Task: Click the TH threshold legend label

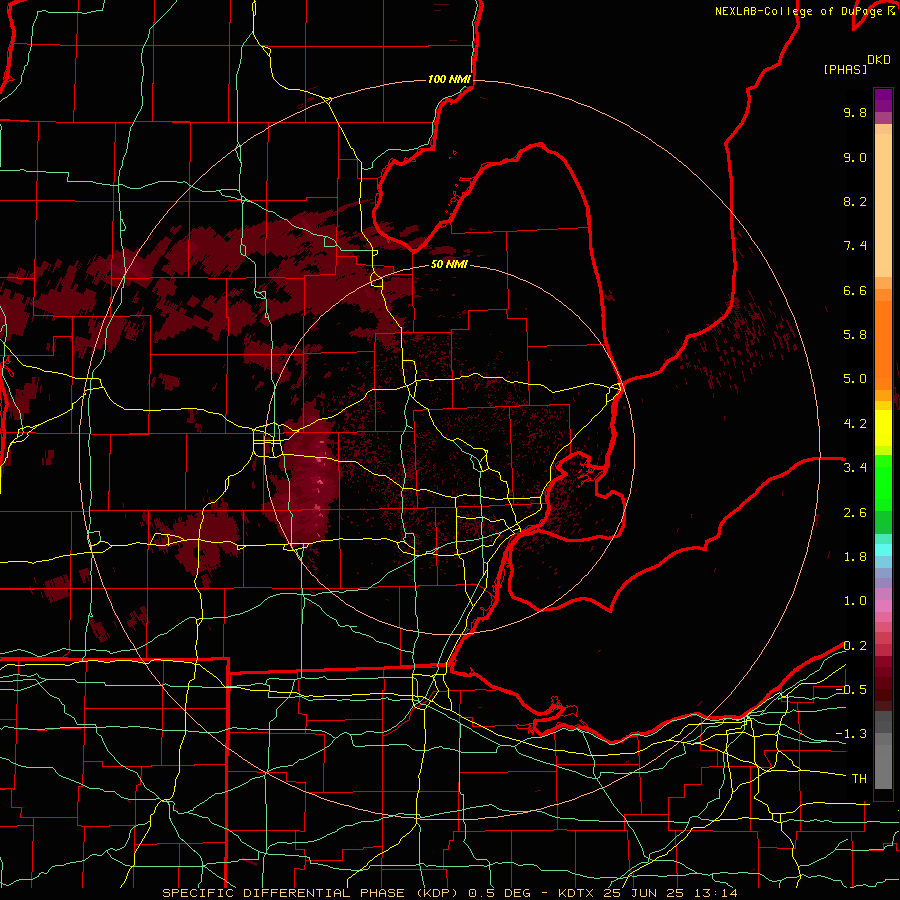Action: pyautogui.click(x=859, y=779)
